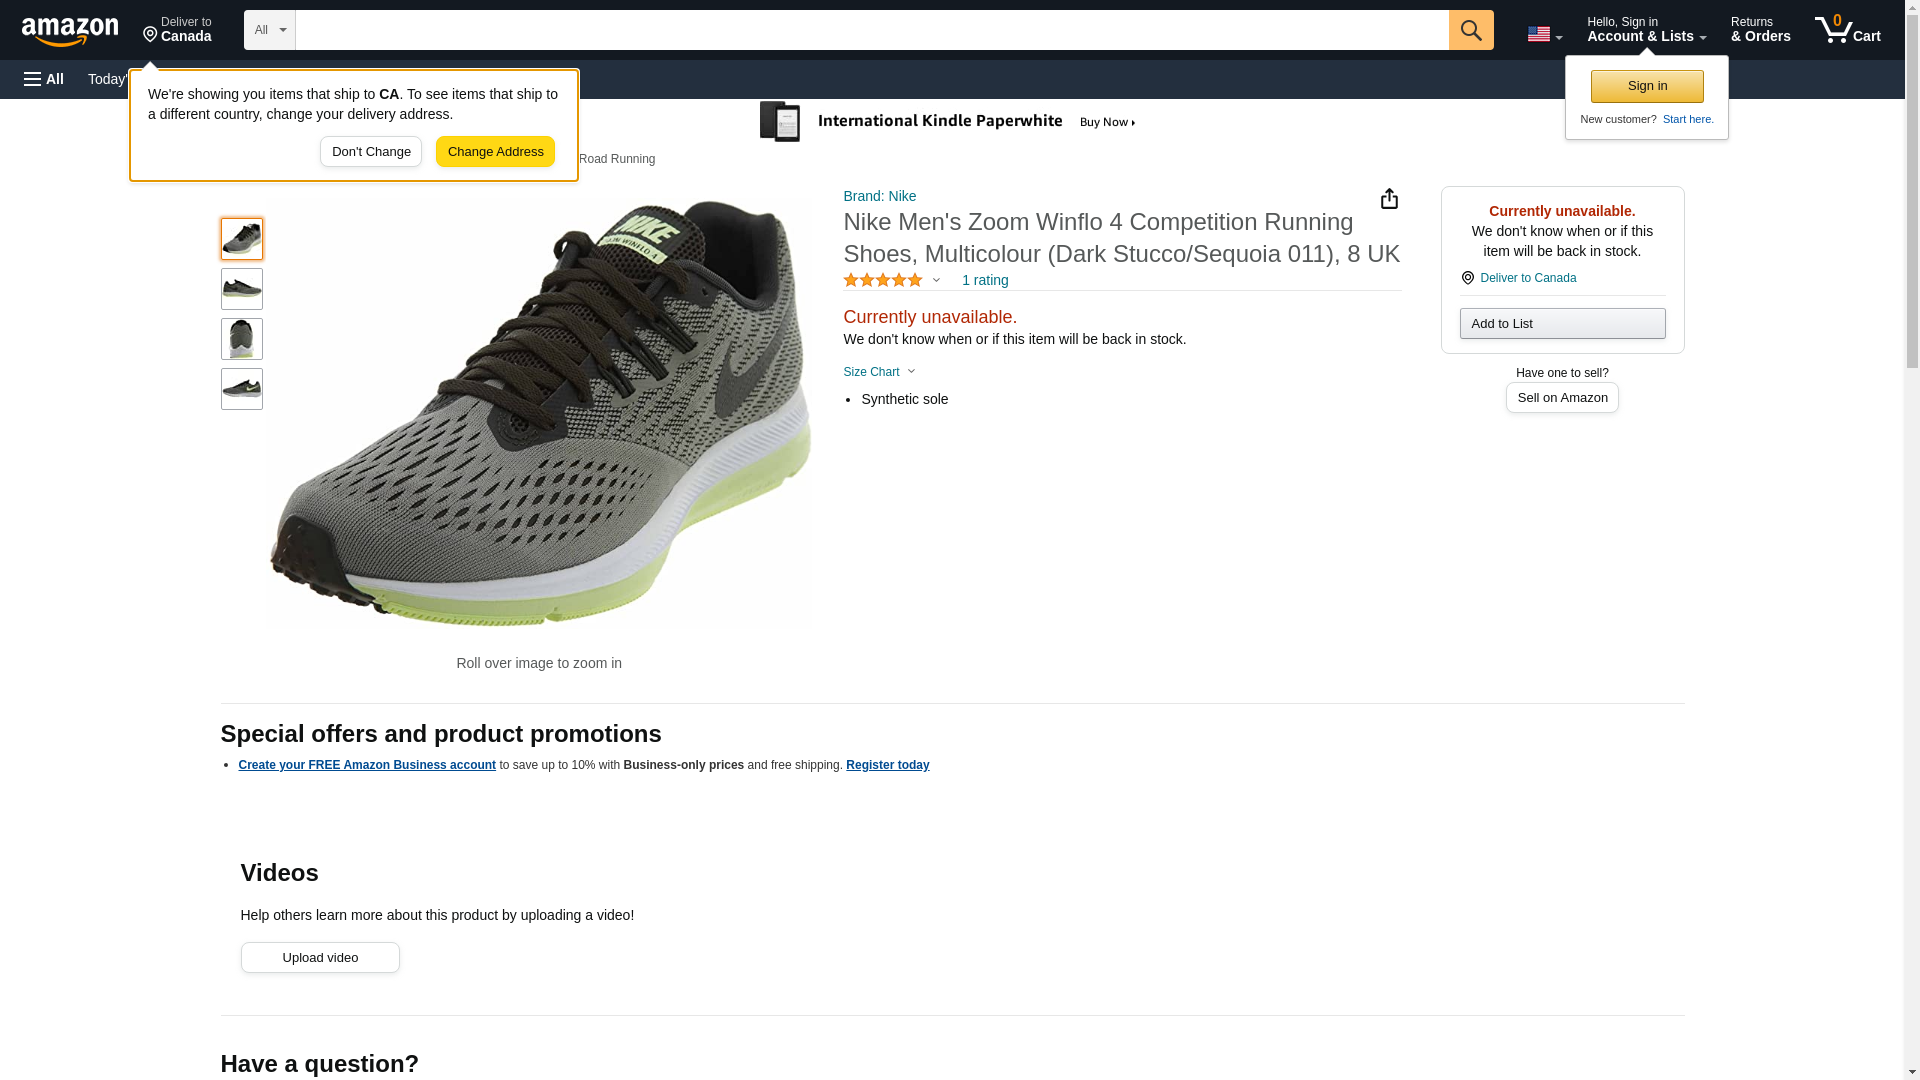Expand the search category All dropdown
The width and height of the screenshot is (1920, 1080).
pyautogui.click(x=269, y=30)
